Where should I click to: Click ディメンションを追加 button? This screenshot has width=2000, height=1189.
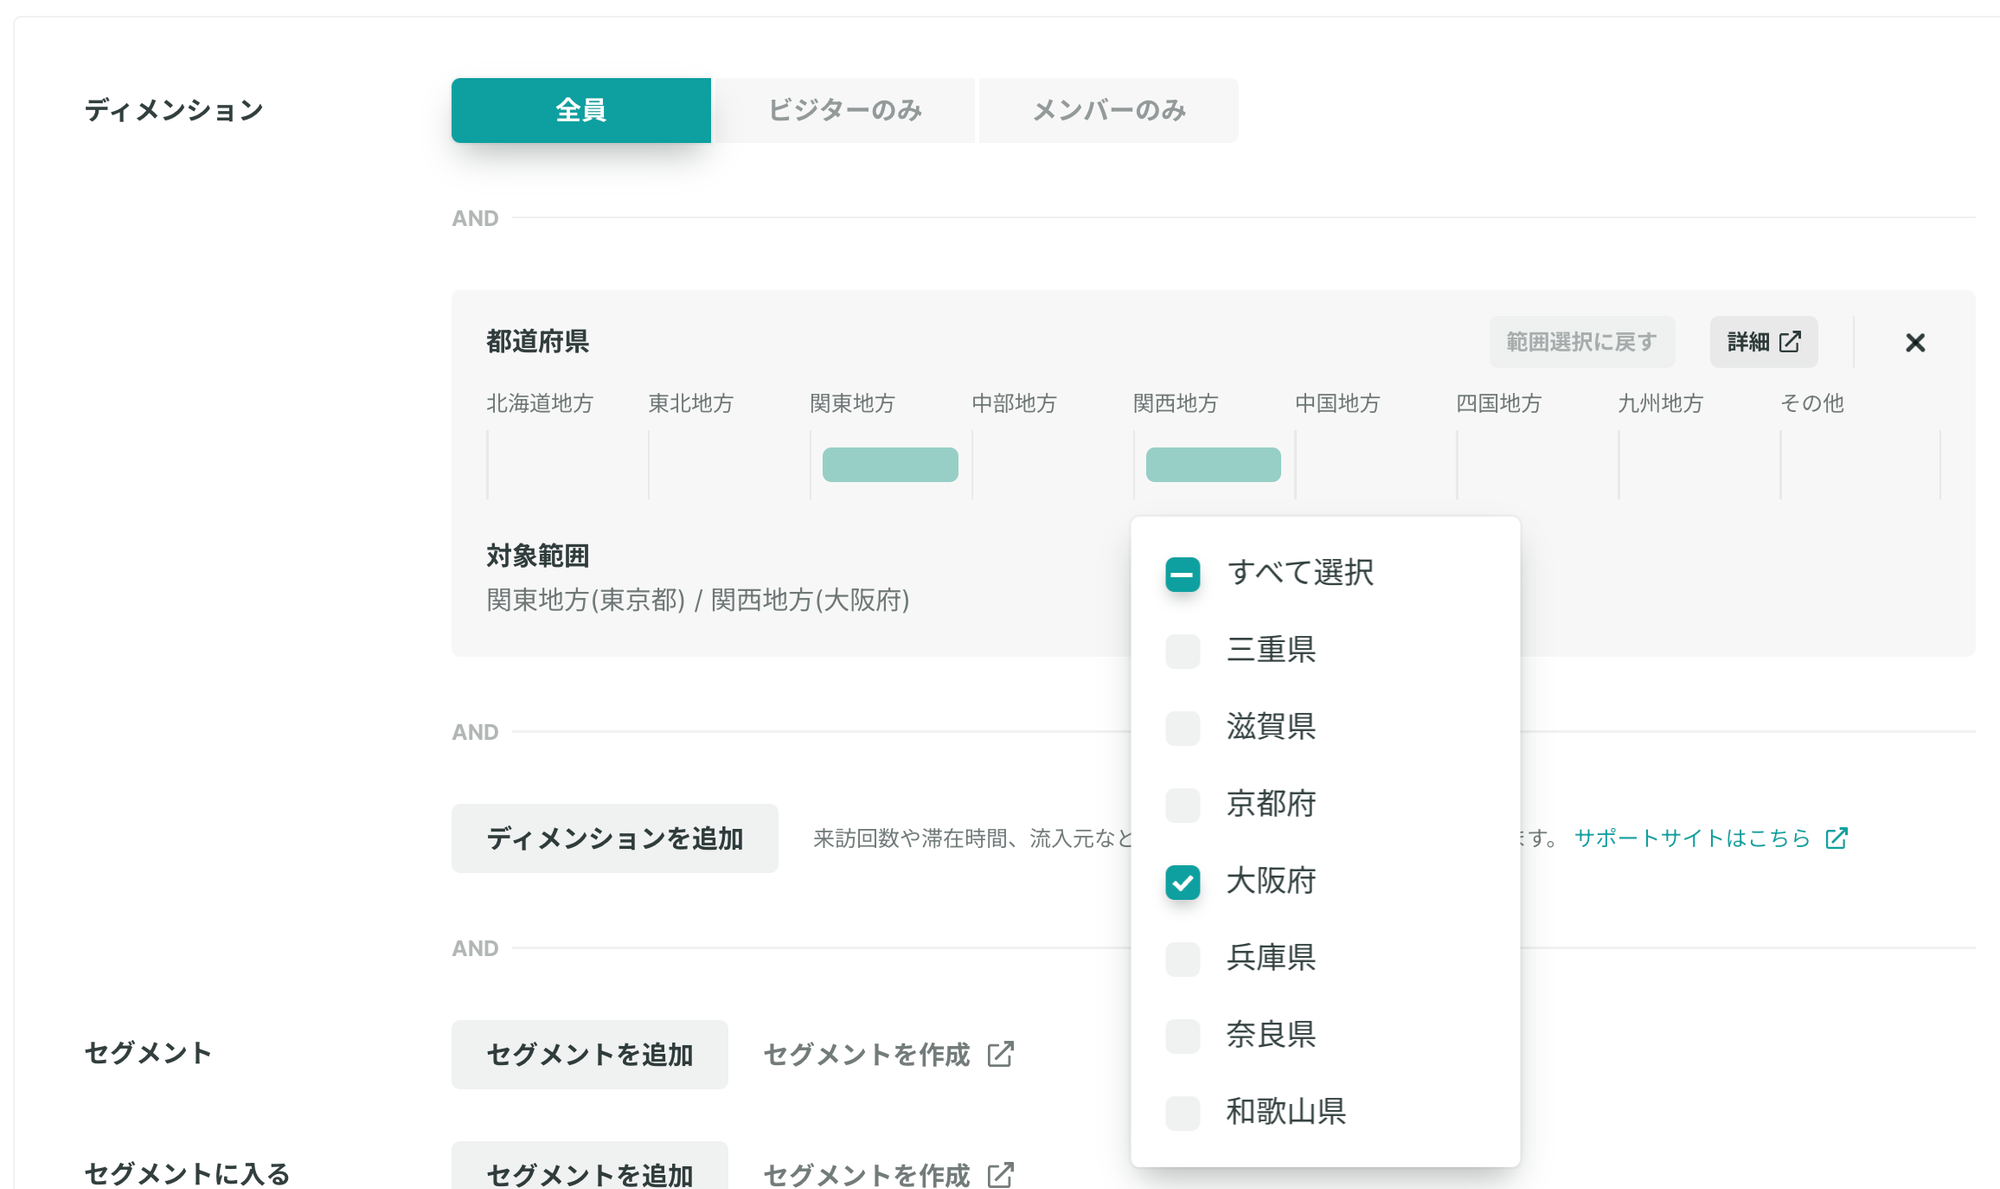tap(615, 838)
